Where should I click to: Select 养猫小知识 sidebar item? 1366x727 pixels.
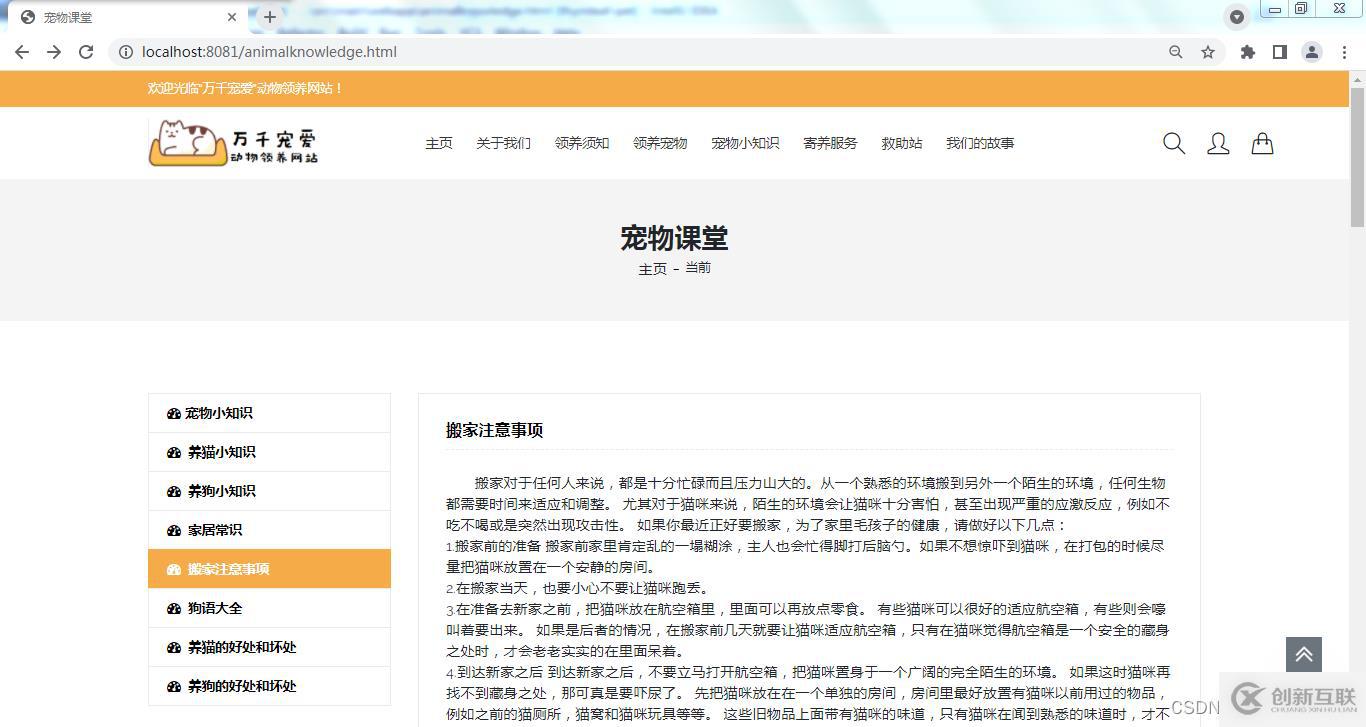point(221,452)
